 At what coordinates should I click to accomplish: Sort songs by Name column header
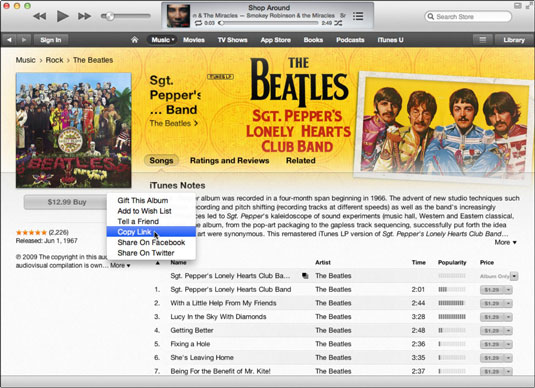pyautogui.click(x=178, y=262)
